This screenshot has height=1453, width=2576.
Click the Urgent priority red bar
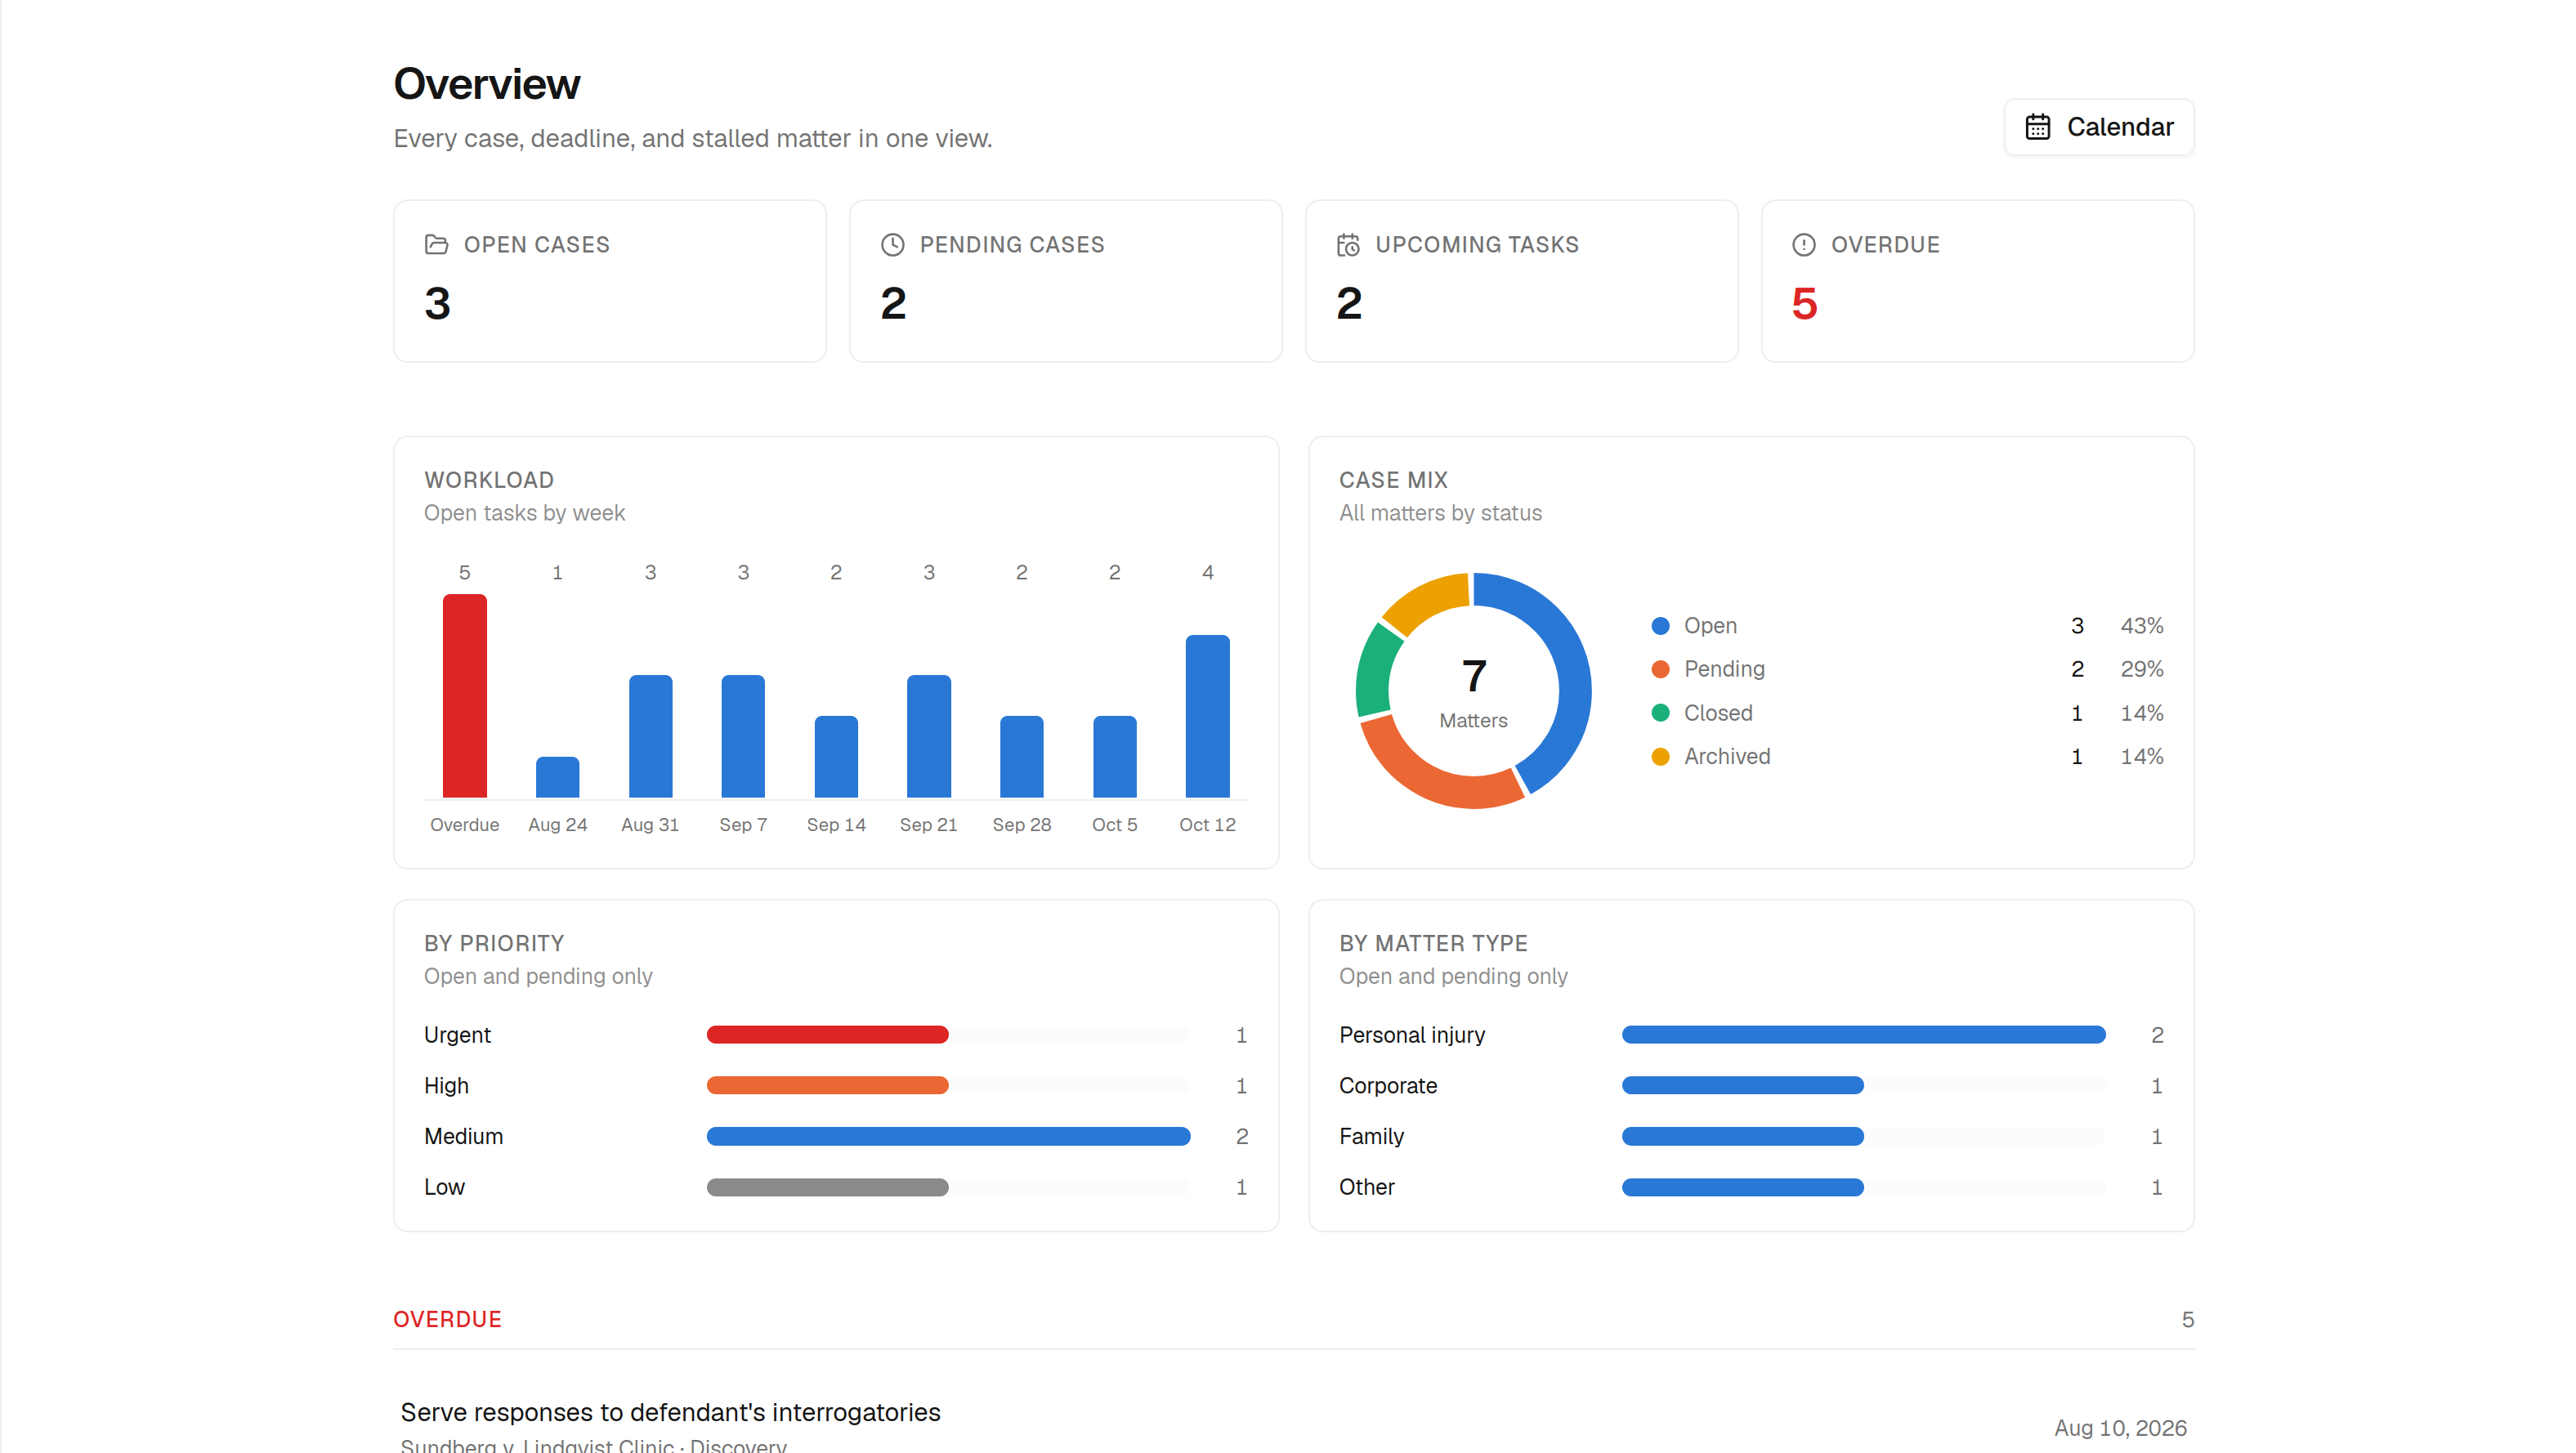click(827, 1035)
